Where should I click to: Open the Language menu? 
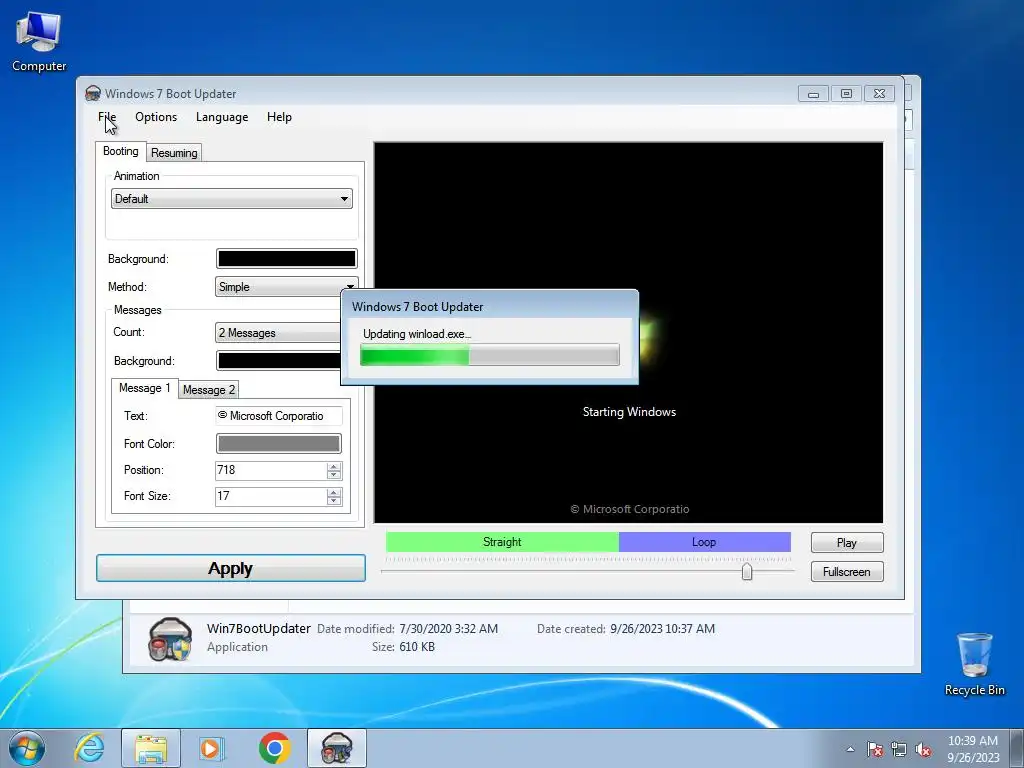(222, 117)
